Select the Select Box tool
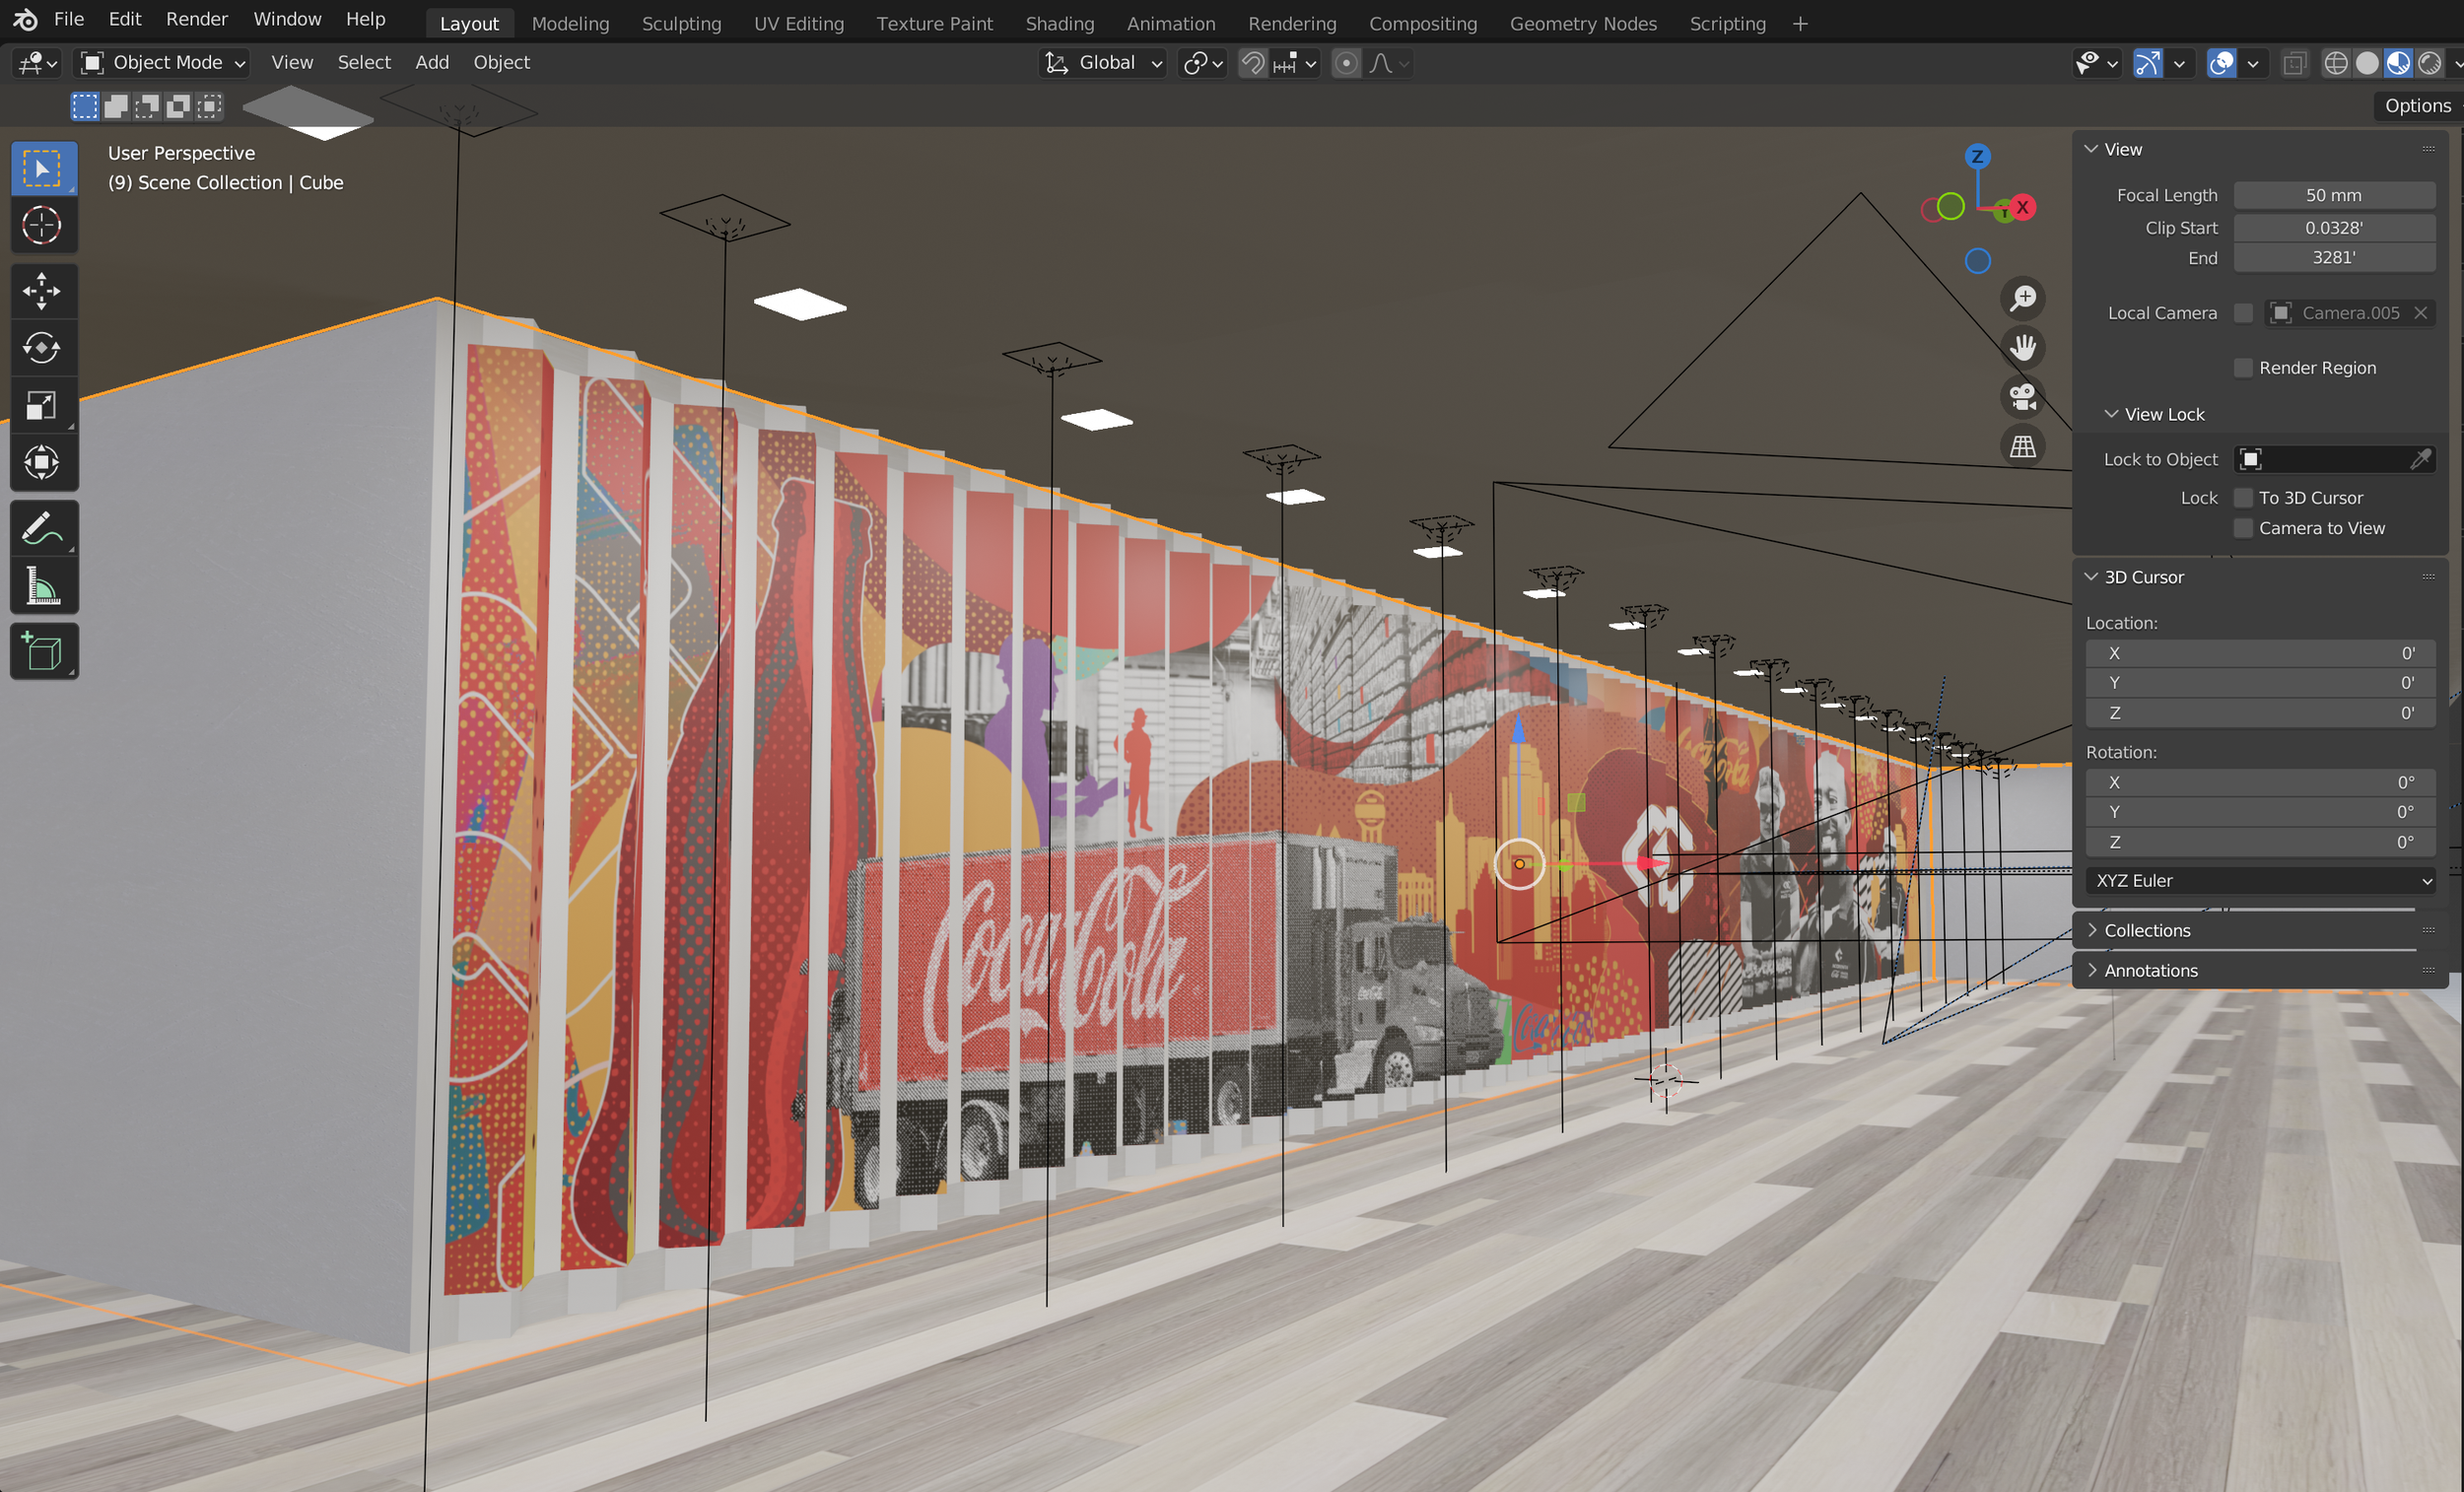The image size is (2464, 1492). 43,168
